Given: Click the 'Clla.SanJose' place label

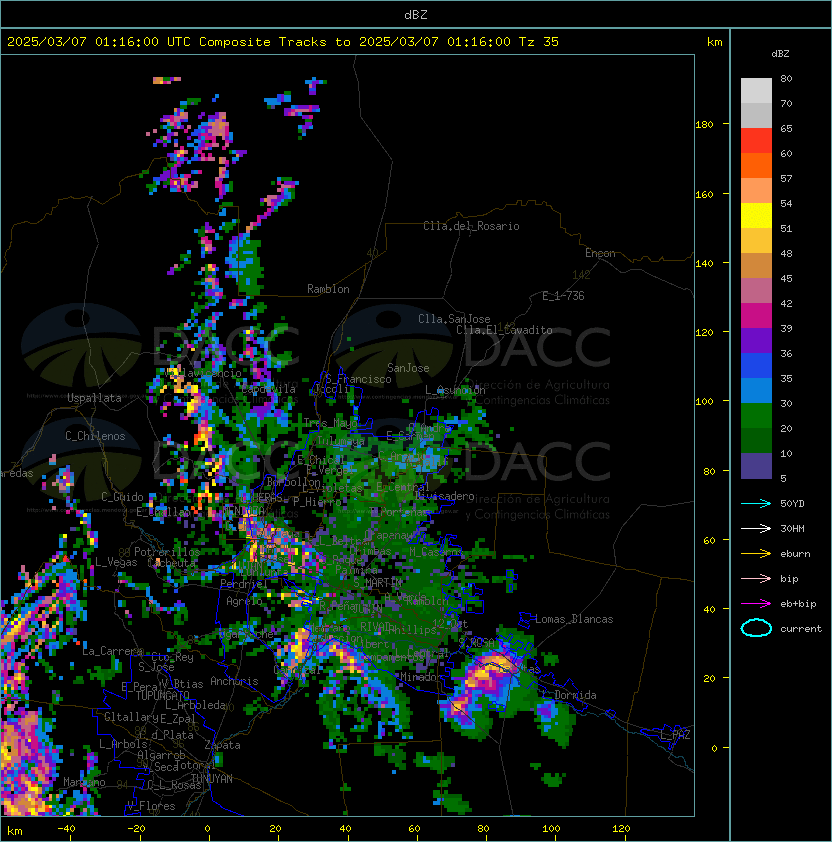Looking at the screenshot, I should point(454,319).
